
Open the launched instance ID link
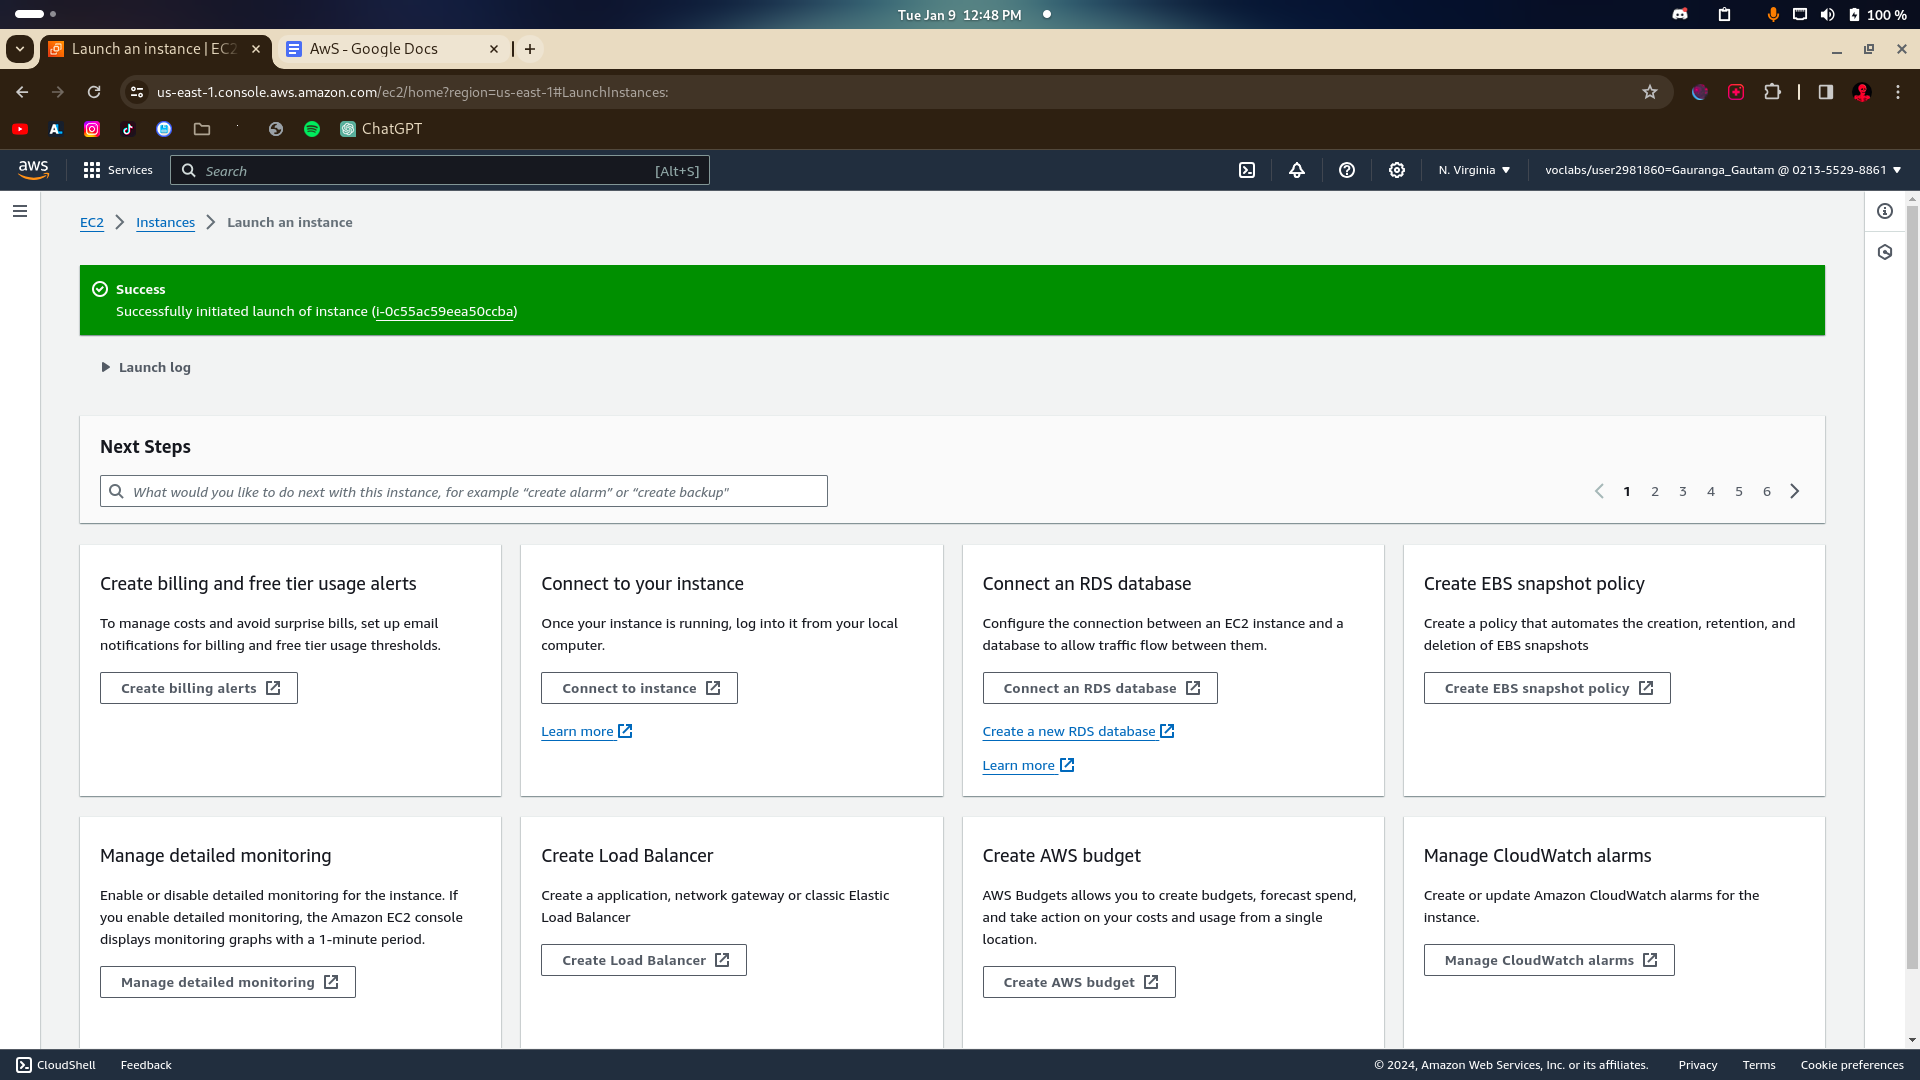(445, 311)
